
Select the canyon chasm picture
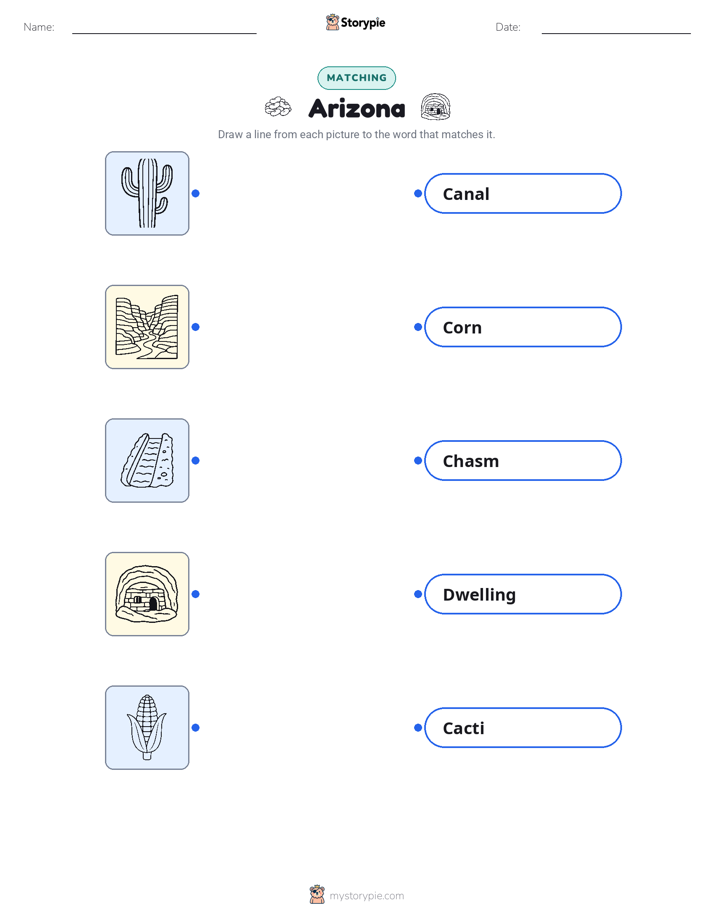pyautogui.click(x=147, y=327)
